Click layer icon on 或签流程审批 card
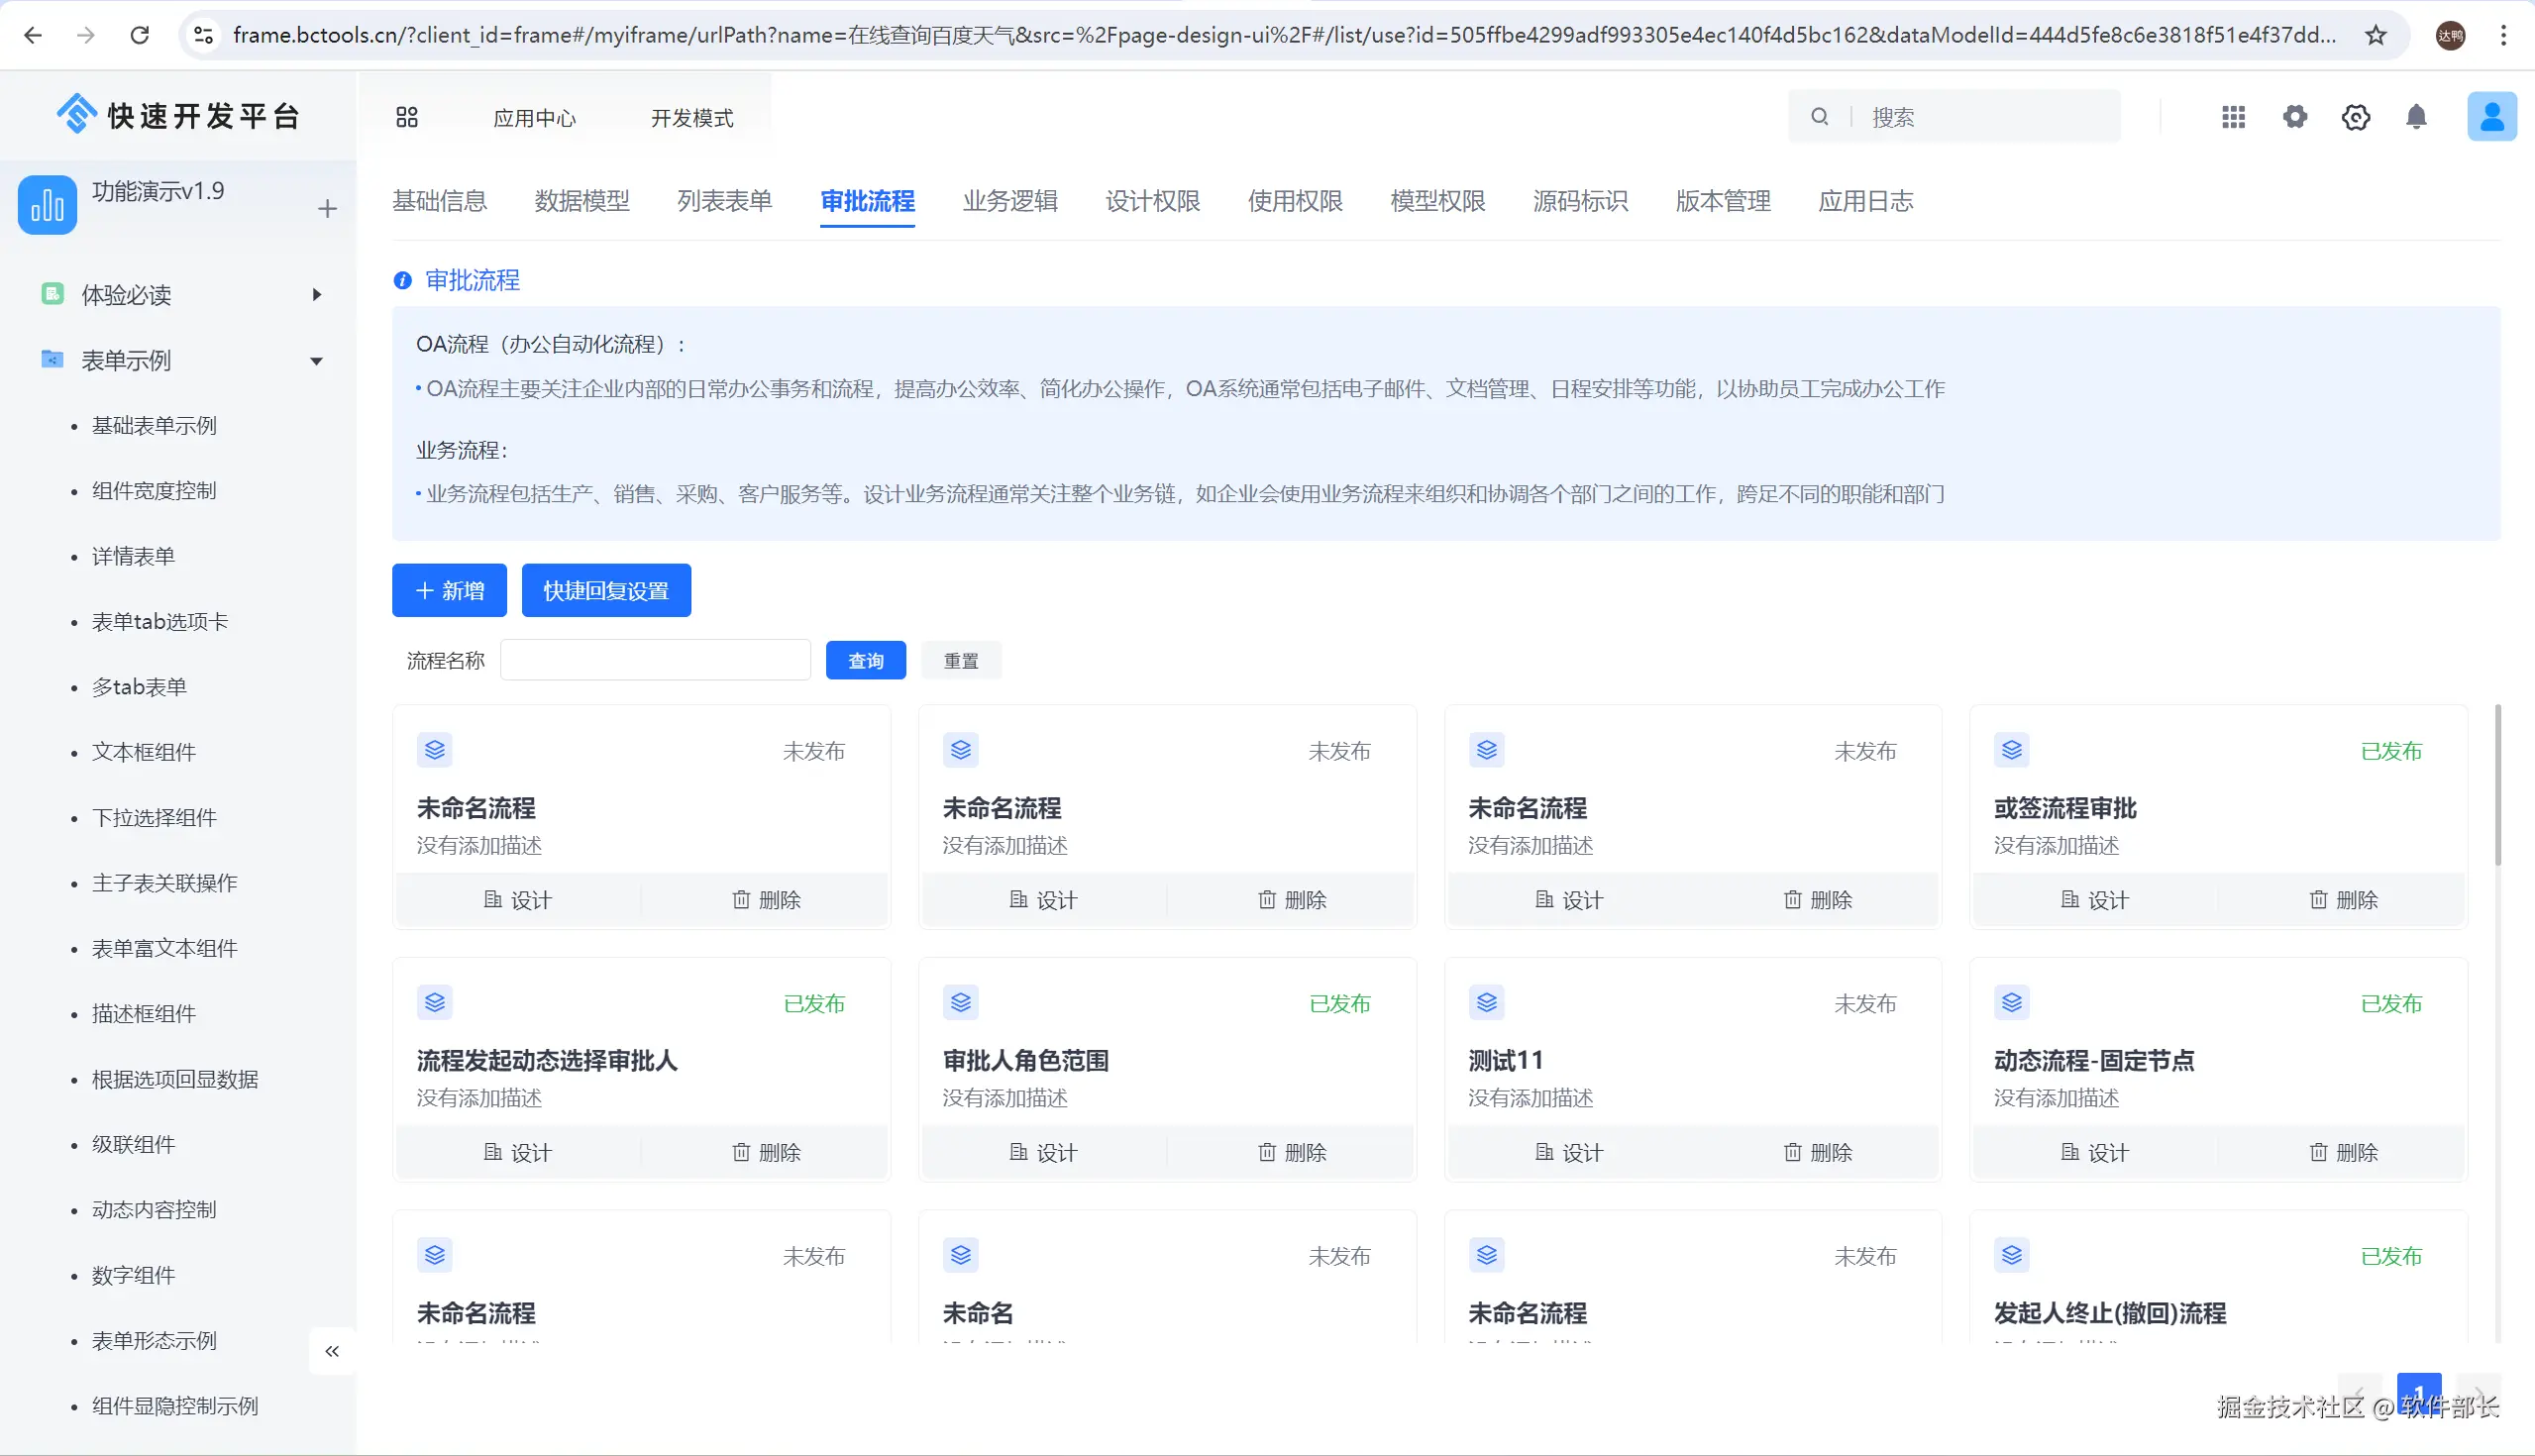 pos(2012,750)
